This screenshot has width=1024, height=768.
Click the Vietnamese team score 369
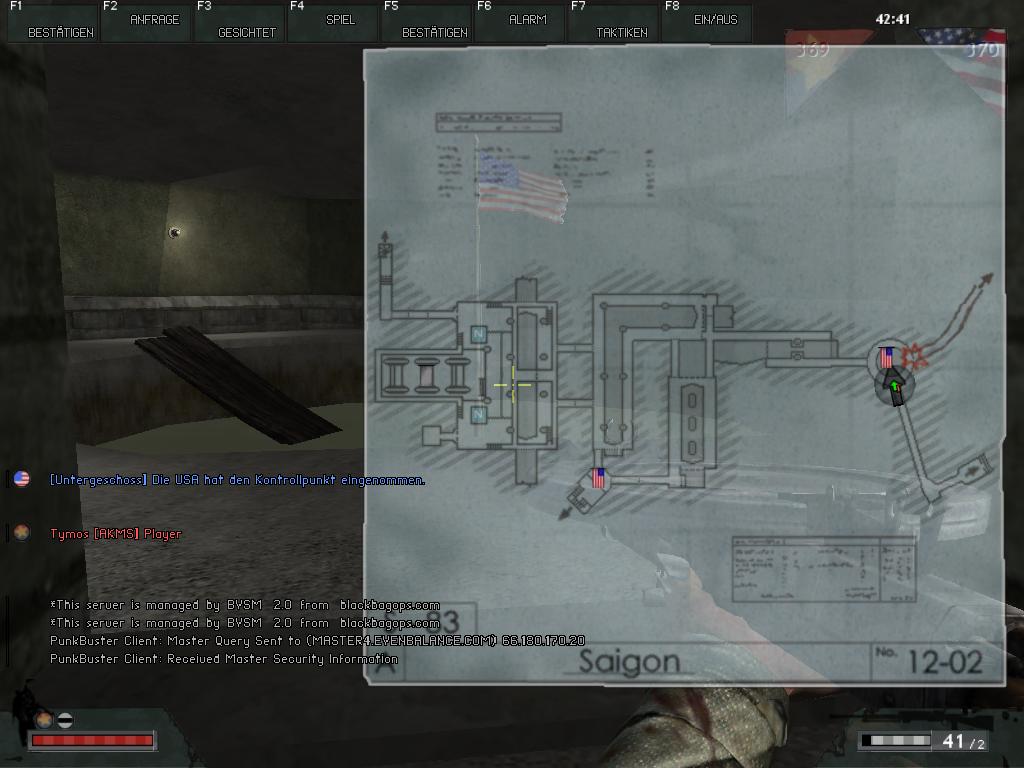tap(812, 50)
